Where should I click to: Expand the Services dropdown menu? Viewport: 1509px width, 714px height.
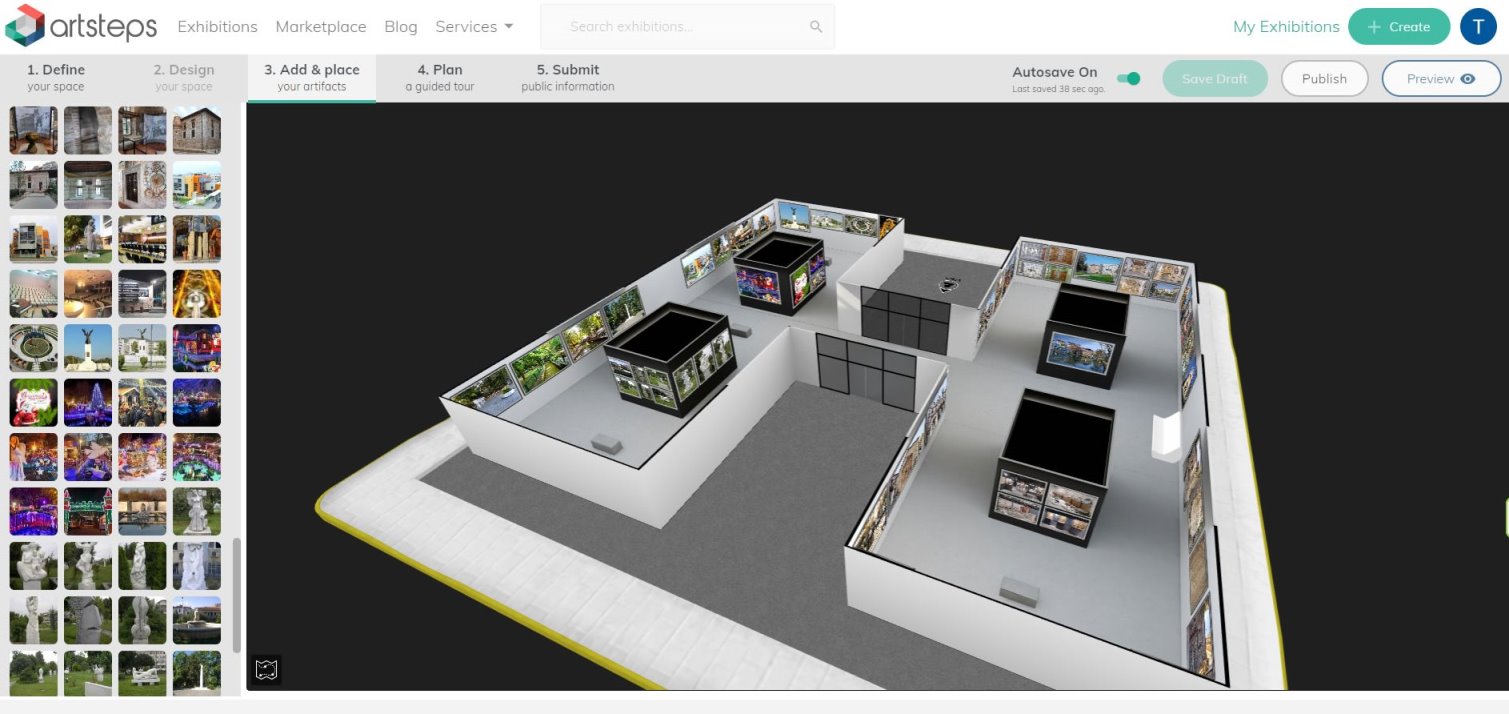point(474,27)
